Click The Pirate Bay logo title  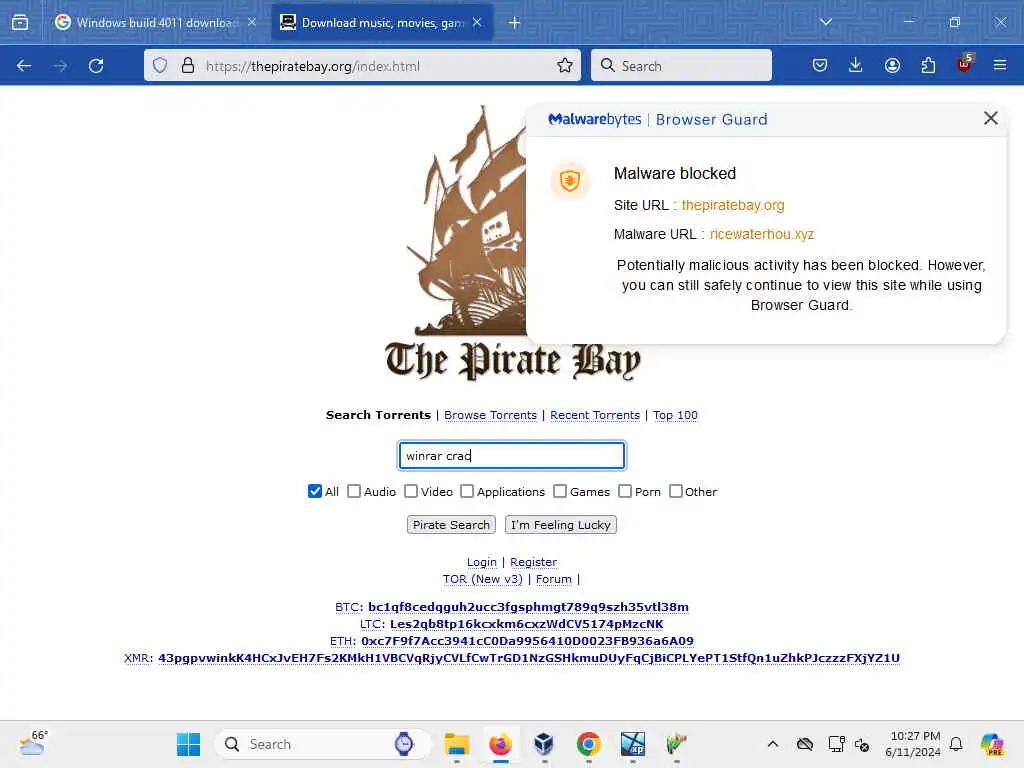513,360
